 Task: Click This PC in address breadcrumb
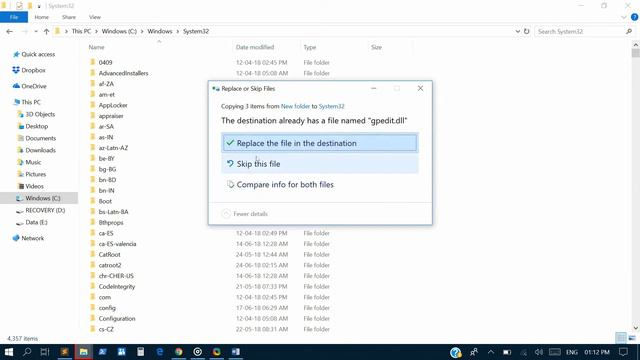pos(81,31)
